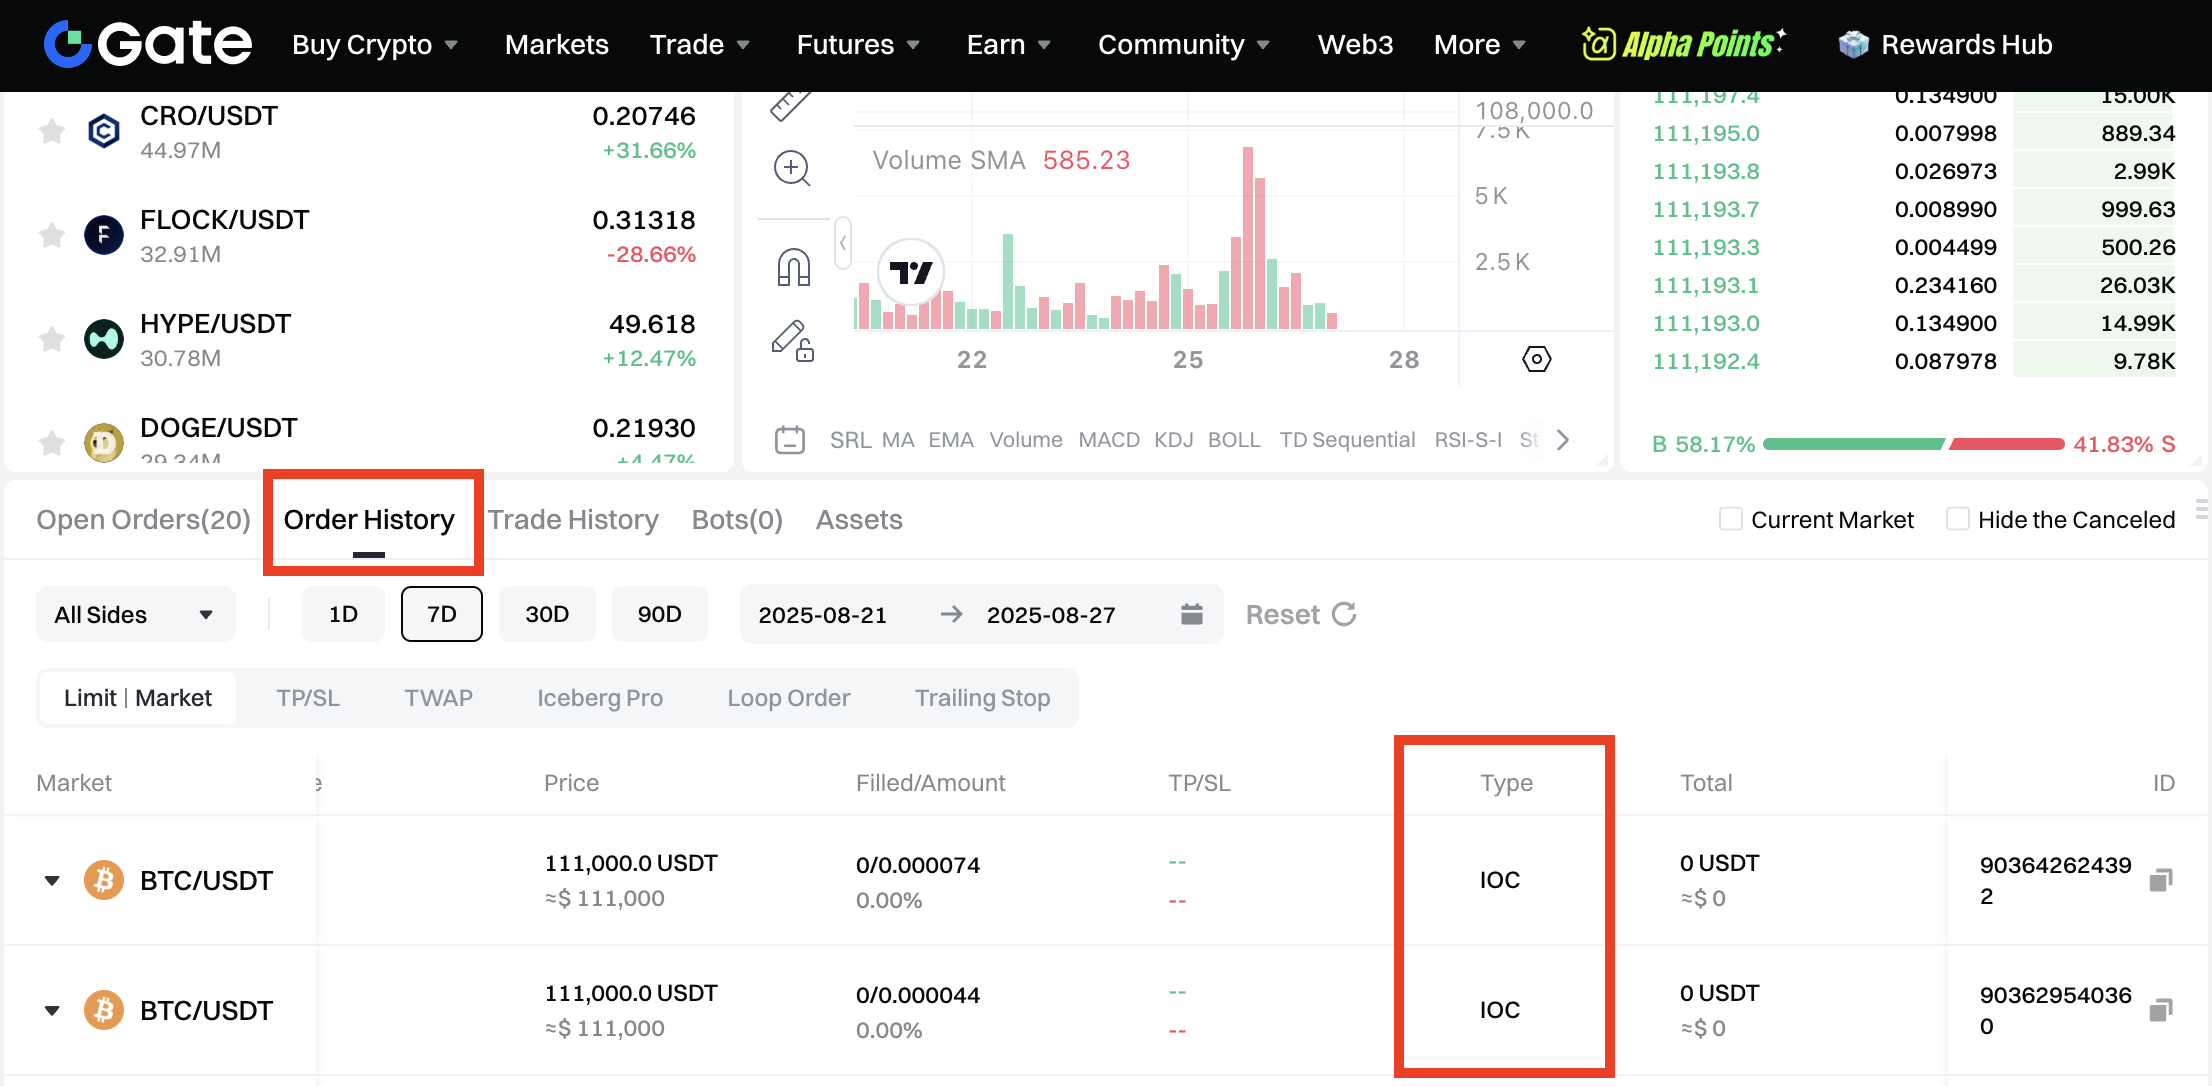Star the HYPE/USDT pair
The image size is (2212, 1086).
(x=52, y=340)
